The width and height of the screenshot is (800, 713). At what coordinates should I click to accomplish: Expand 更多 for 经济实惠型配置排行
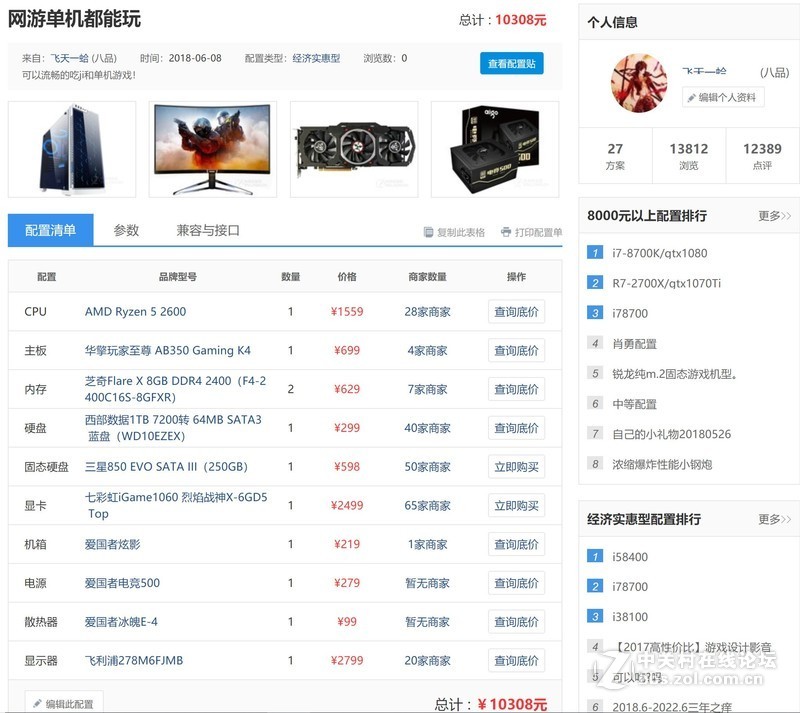click(774, 520)
